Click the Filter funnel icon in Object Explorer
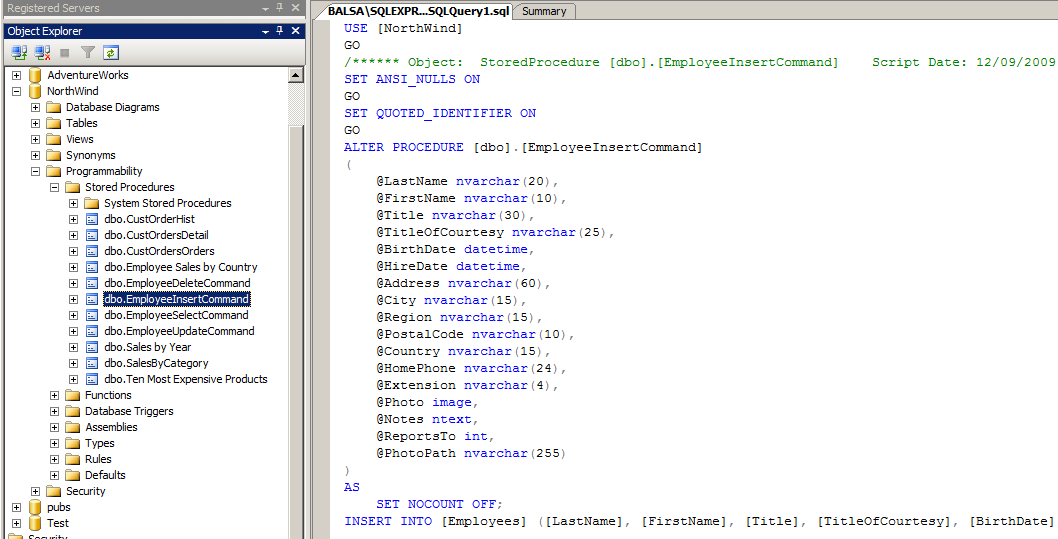This screenshot has width=1058, height=539. [88, 52]
